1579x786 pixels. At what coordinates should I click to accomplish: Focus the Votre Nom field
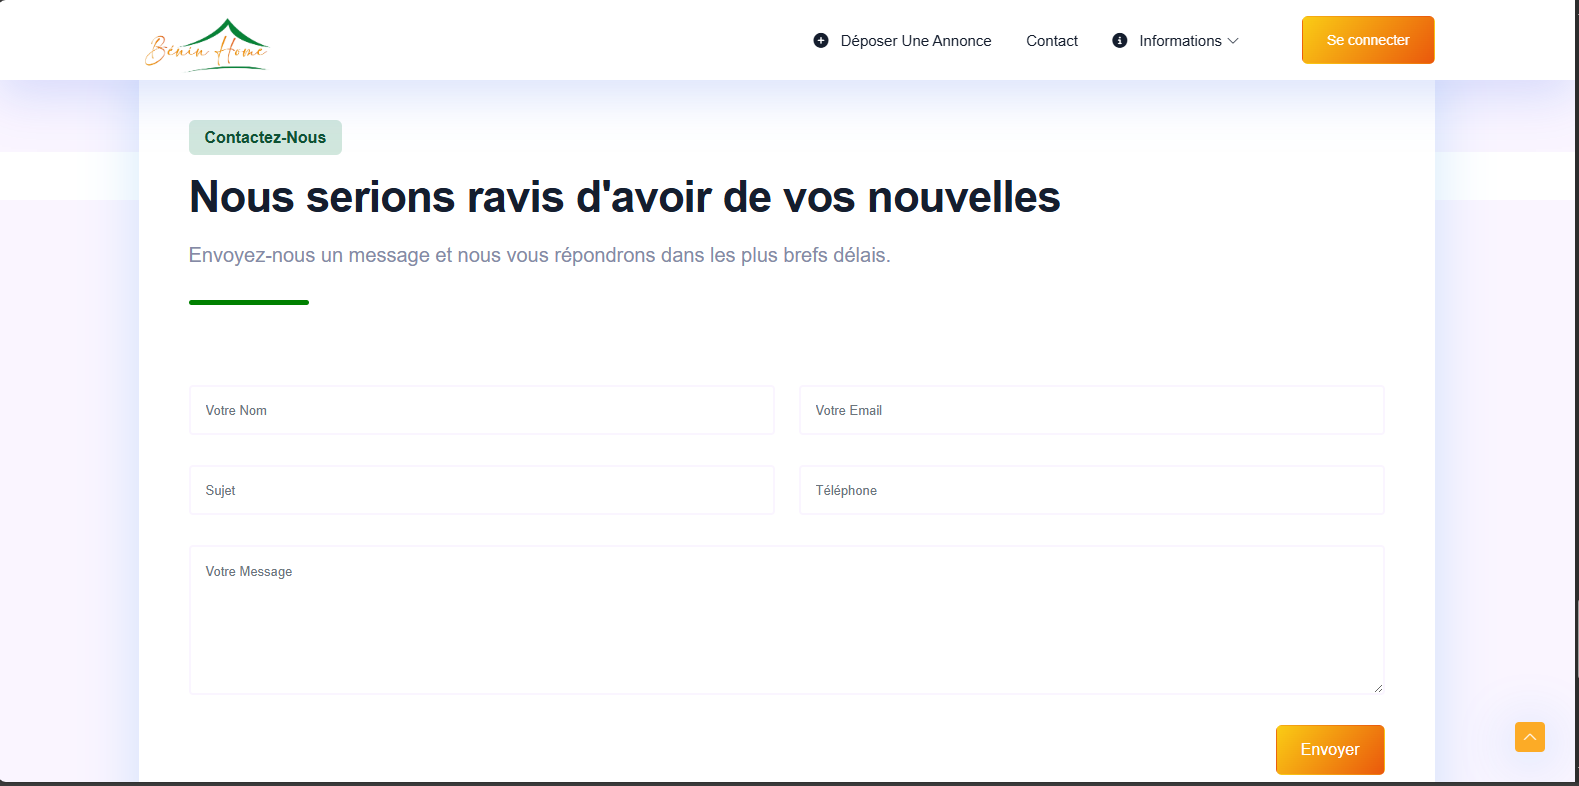(x=481, y=410)
